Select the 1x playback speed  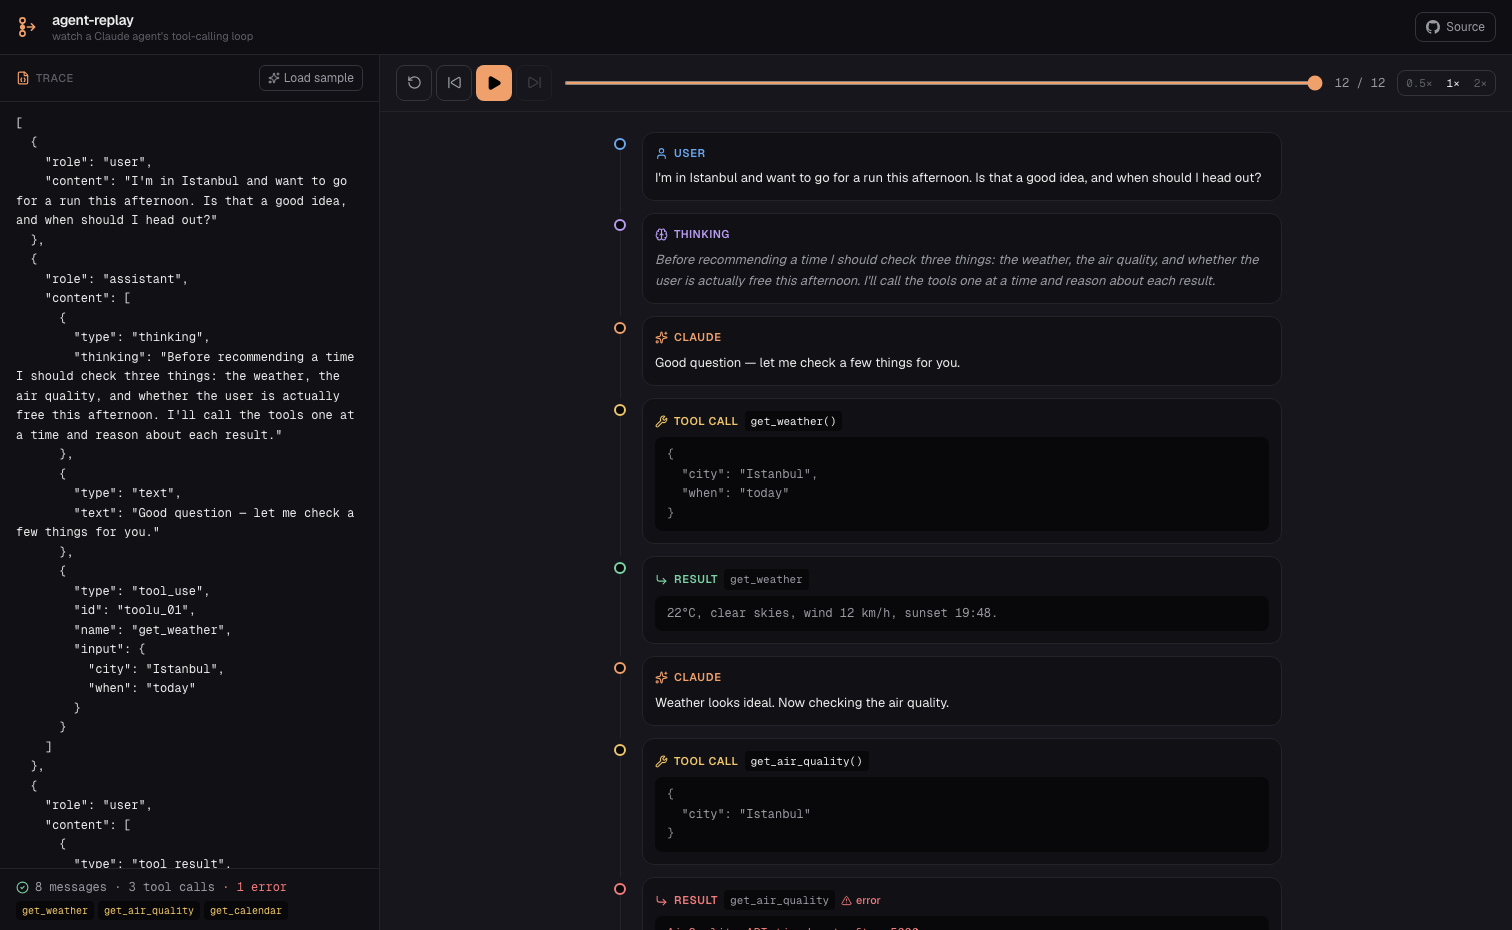click(x=1453, y=83)
